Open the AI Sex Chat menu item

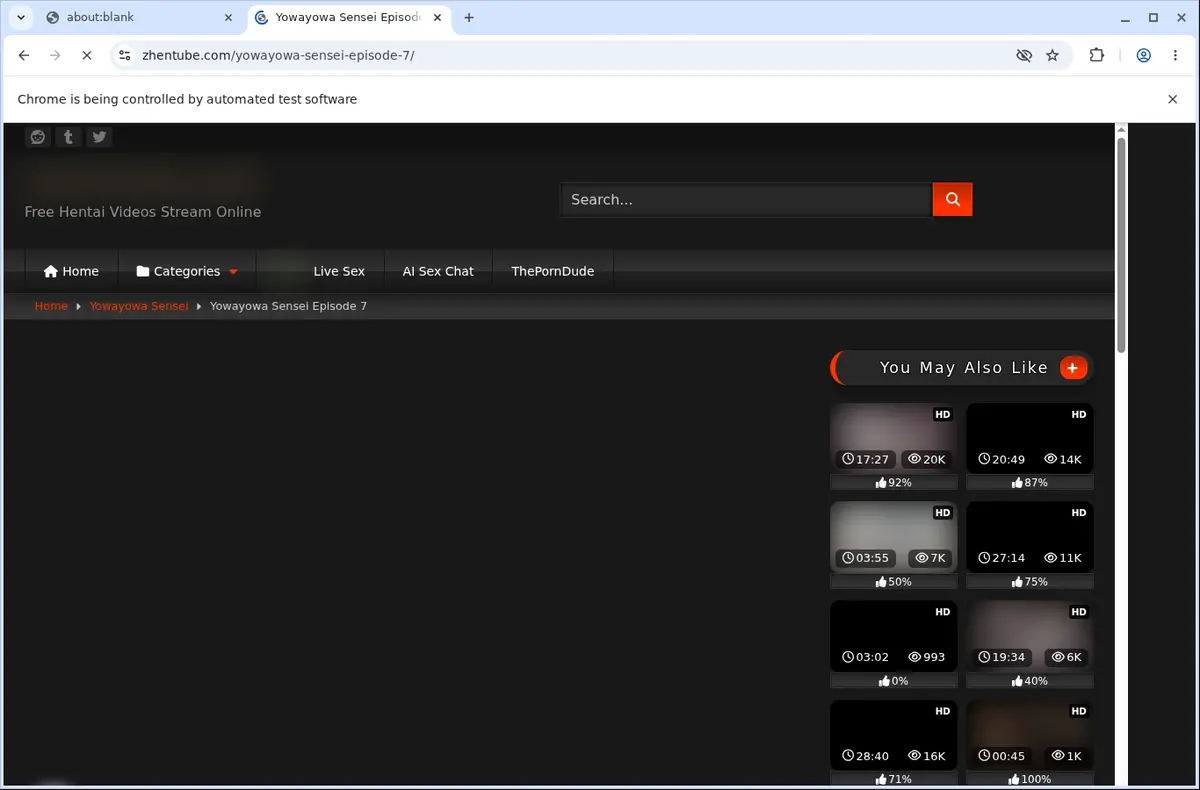pyautogui.click(x=438, y=271)
